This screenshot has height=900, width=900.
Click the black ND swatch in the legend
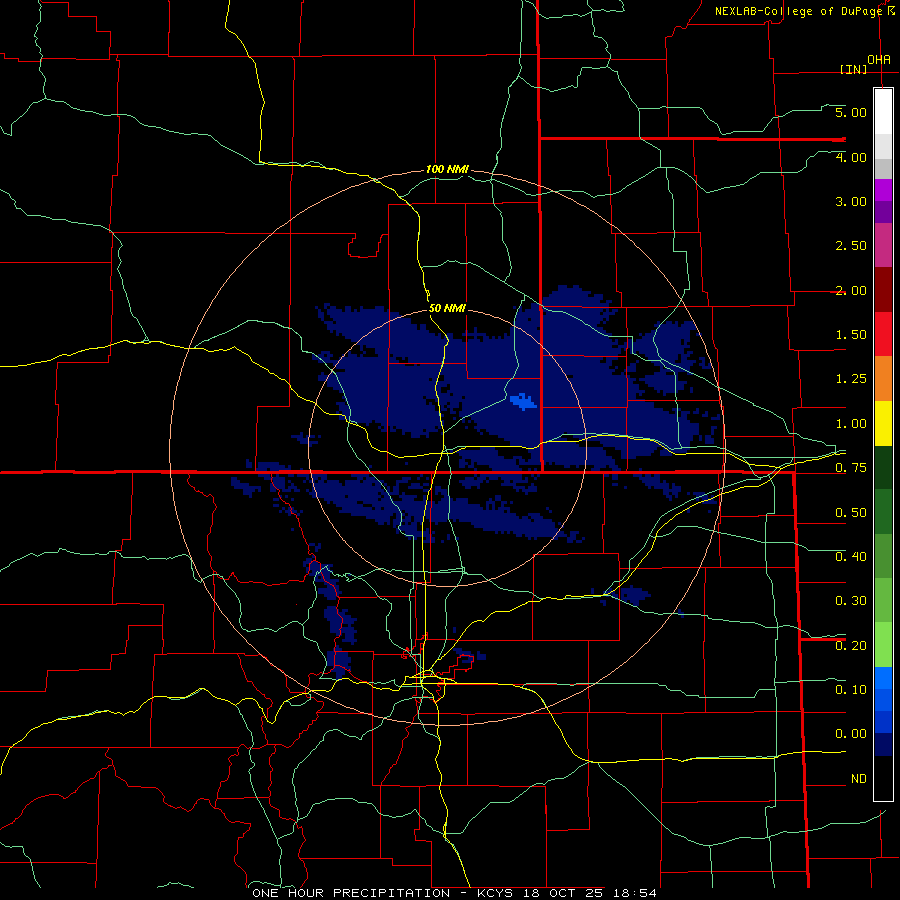[883, 778]
